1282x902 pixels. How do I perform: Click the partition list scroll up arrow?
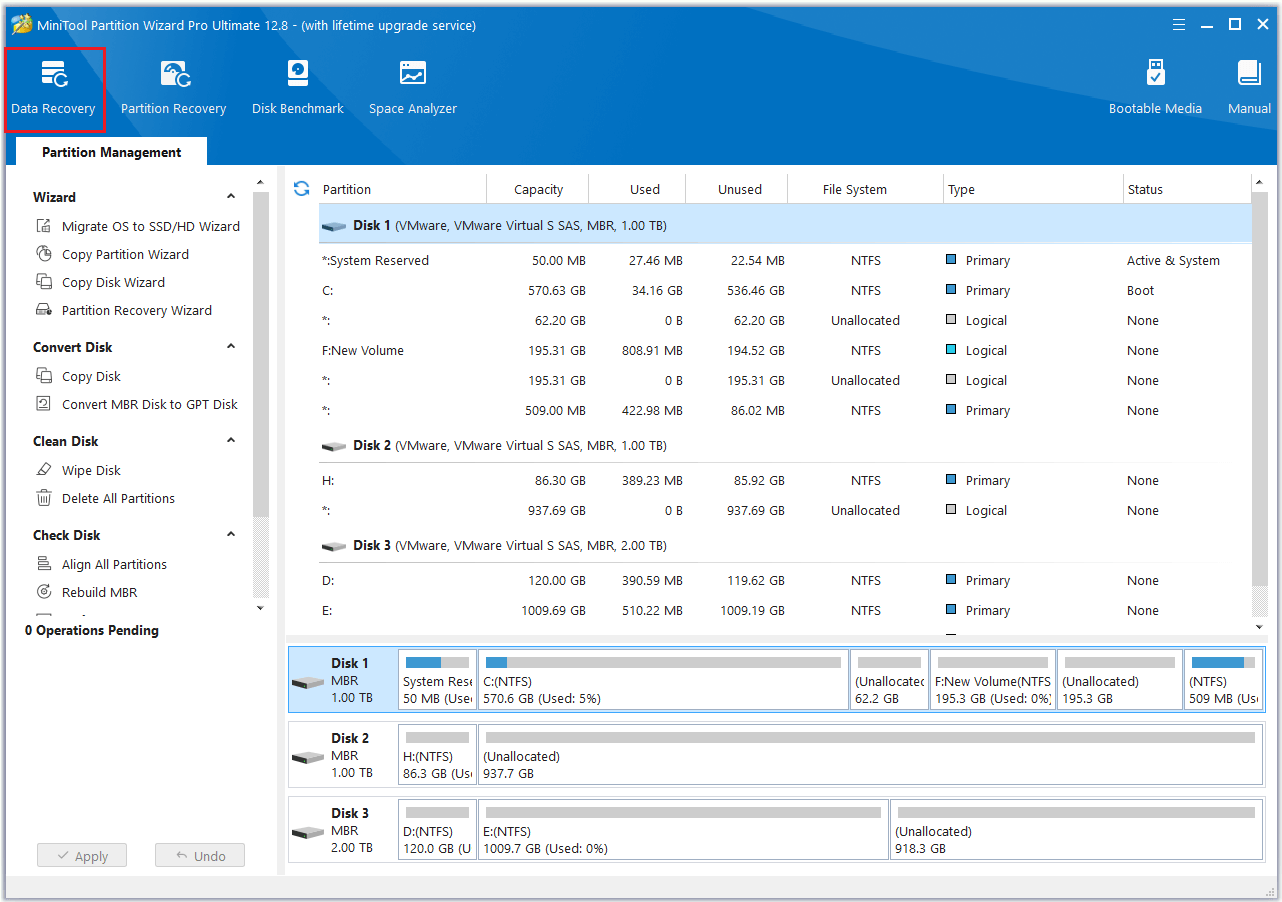pos(1259,183)
